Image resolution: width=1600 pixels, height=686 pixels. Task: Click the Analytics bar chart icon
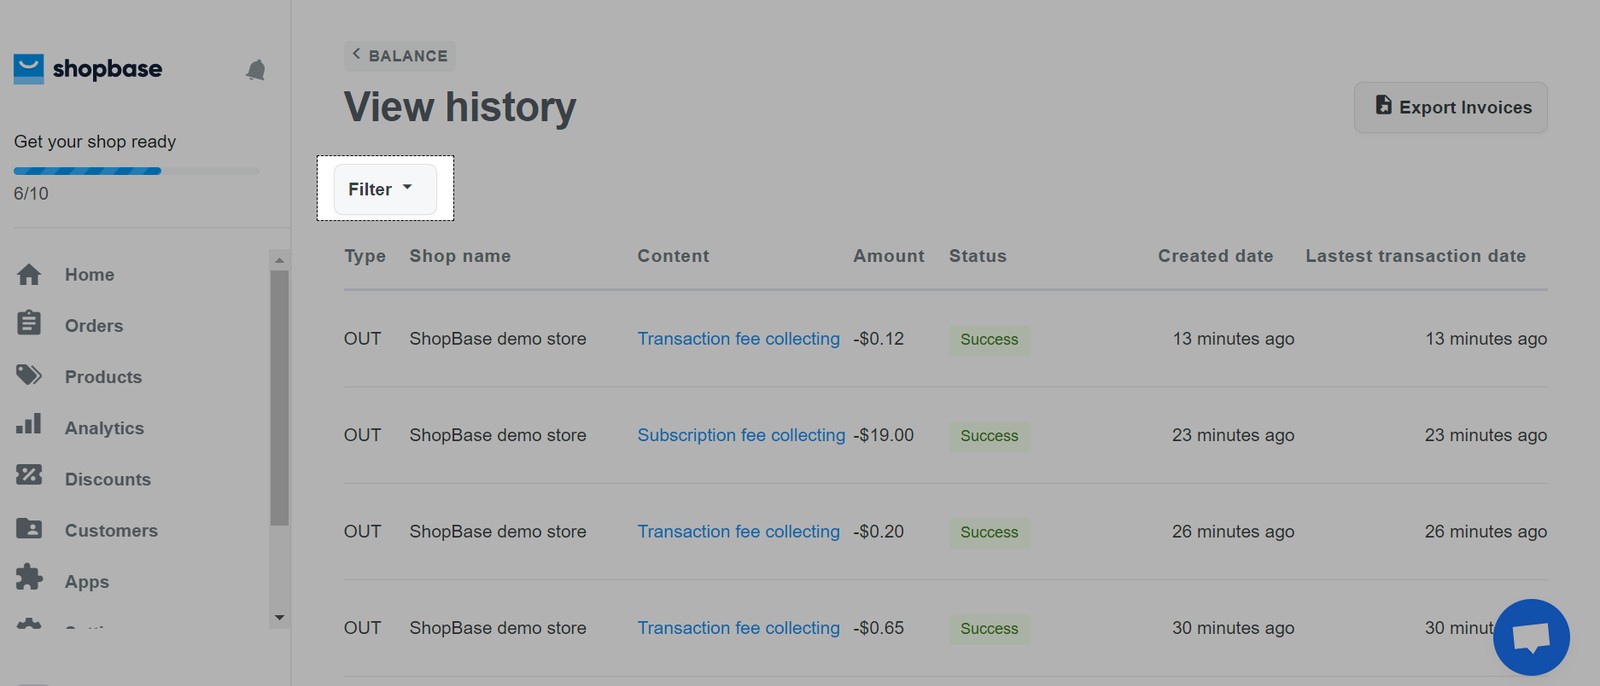coord(29,425)
